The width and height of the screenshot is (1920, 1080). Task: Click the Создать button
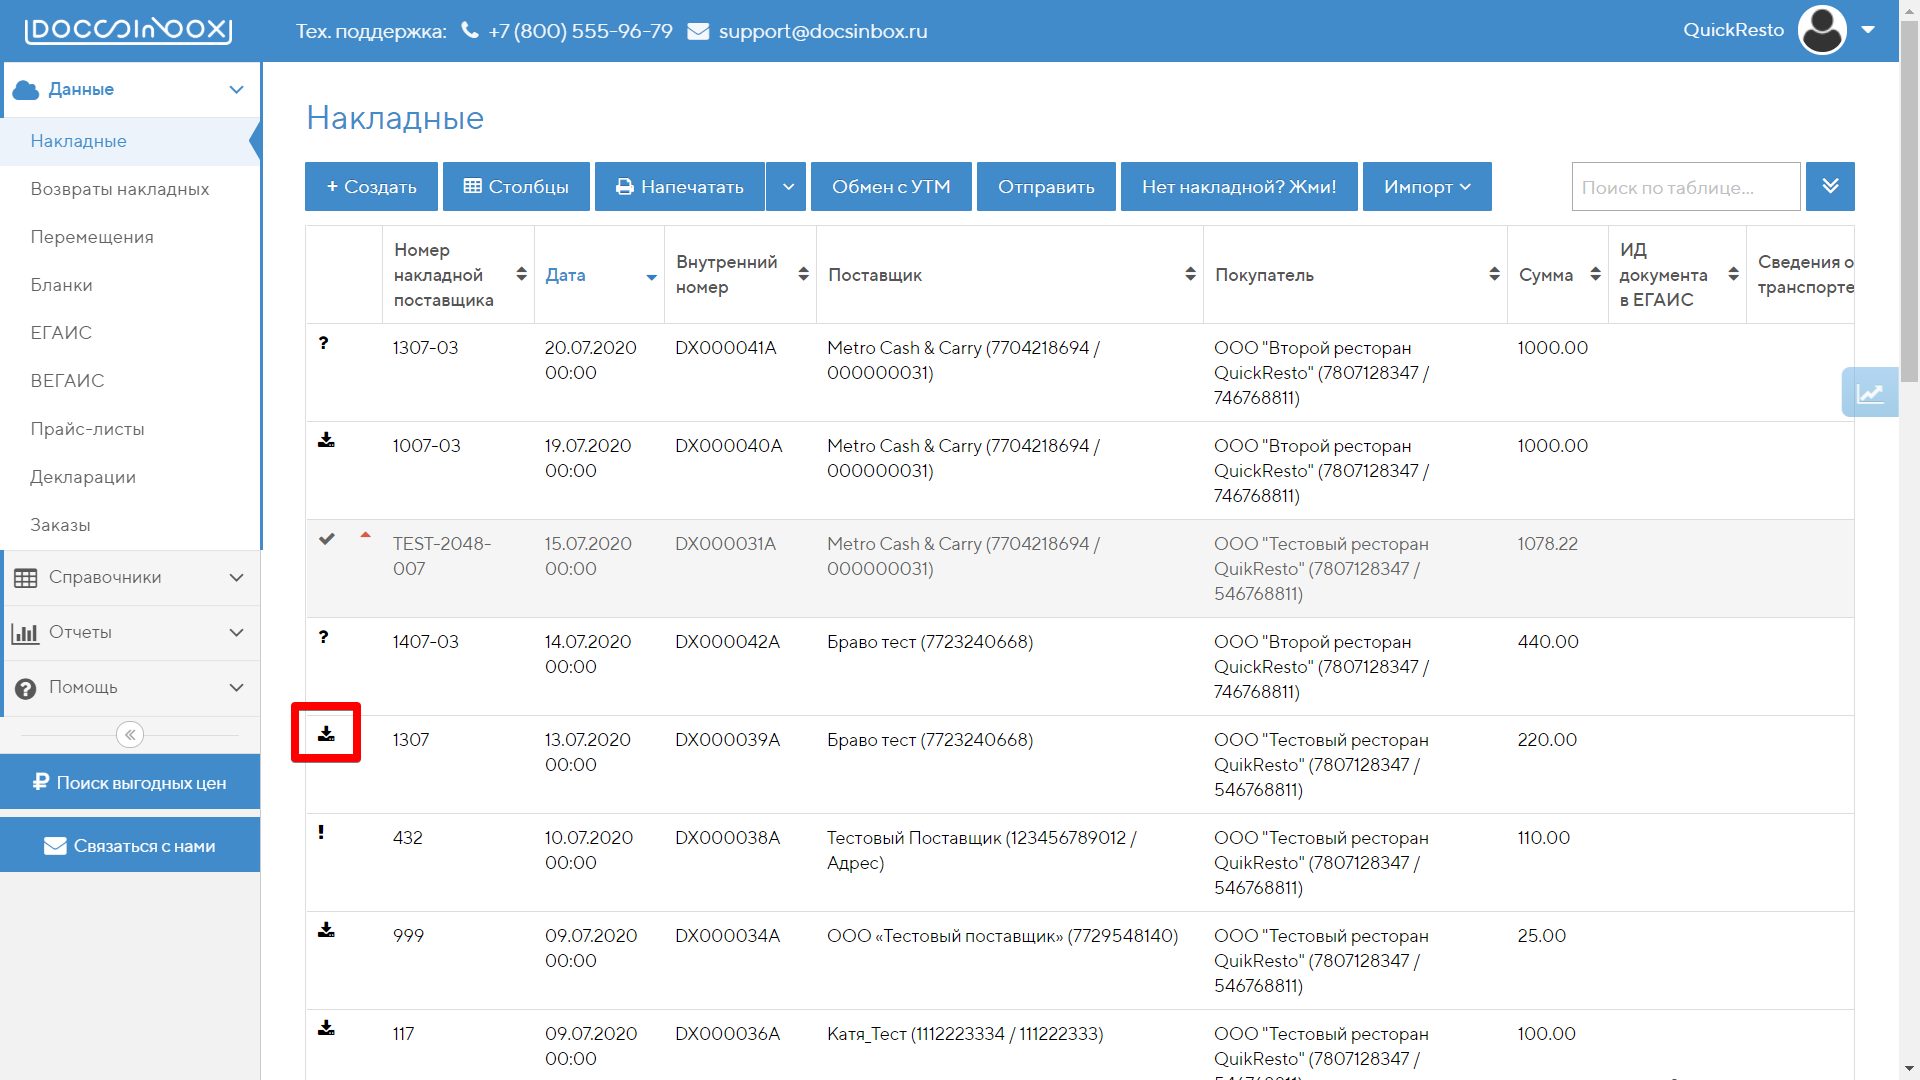[x=371, y=187]
